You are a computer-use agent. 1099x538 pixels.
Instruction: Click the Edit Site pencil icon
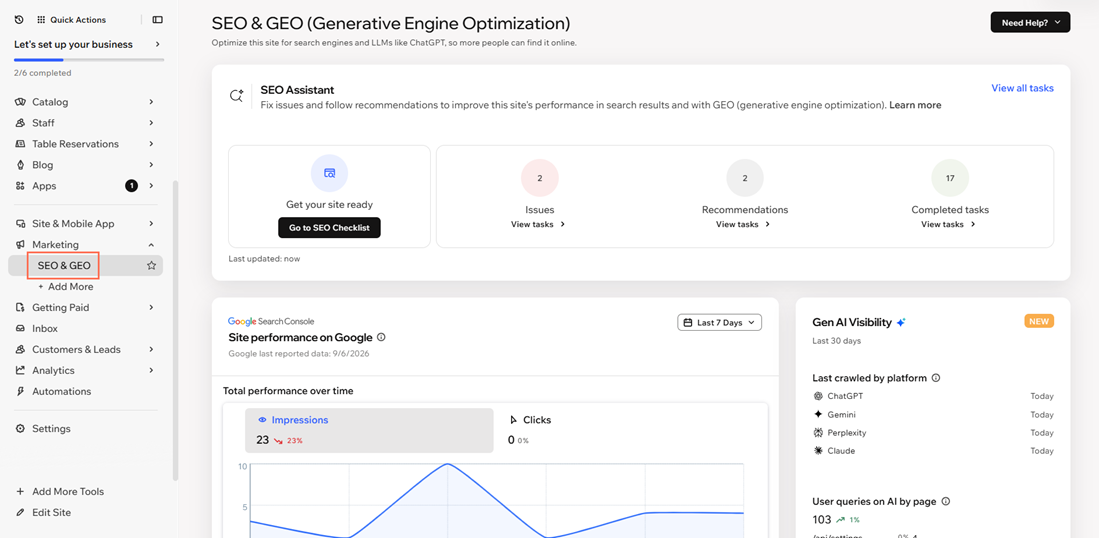click(x=20, y=513)
